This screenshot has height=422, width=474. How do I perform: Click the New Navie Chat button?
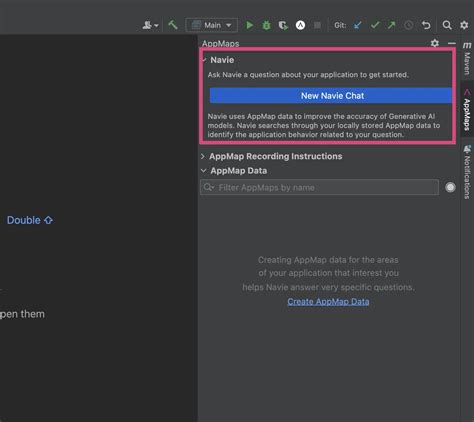click(x=331, y=96)
